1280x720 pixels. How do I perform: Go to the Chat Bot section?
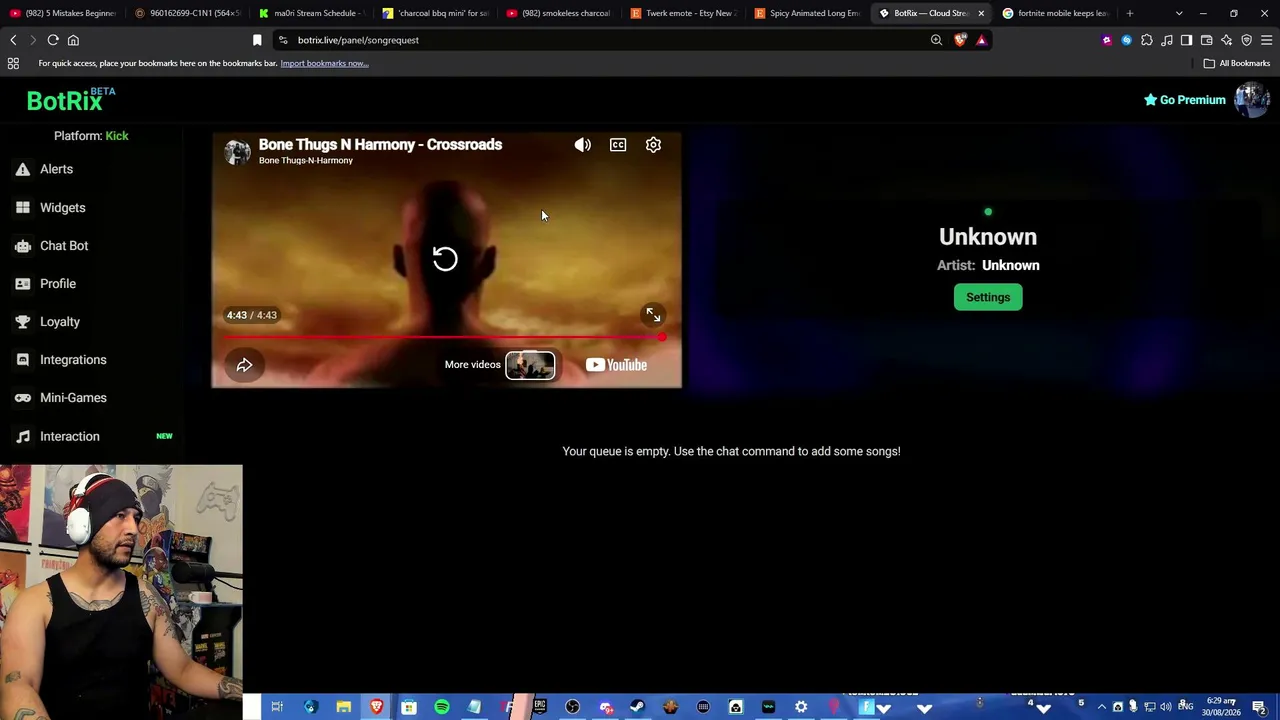pyautogui.click(x=64, y=245)
